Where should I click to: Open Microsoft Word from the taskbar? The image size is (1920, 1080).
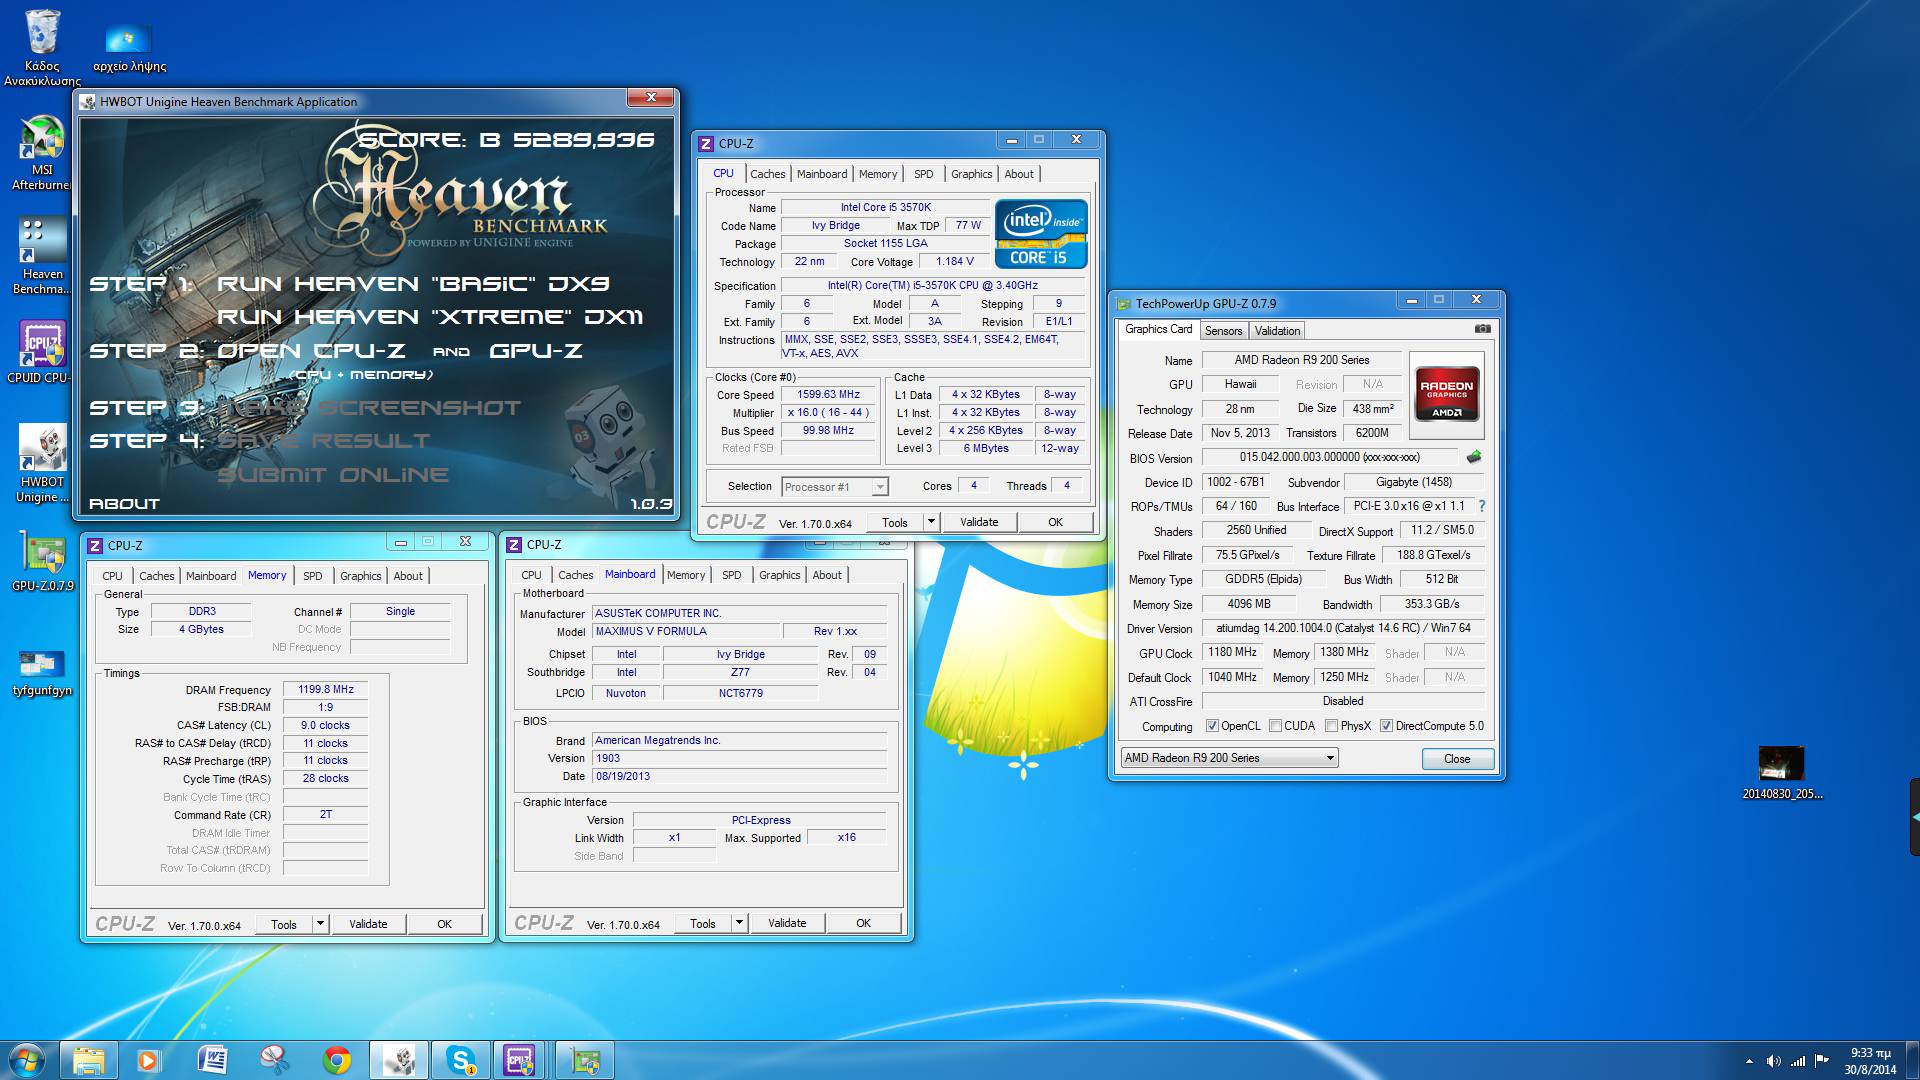click(212, 1060)
